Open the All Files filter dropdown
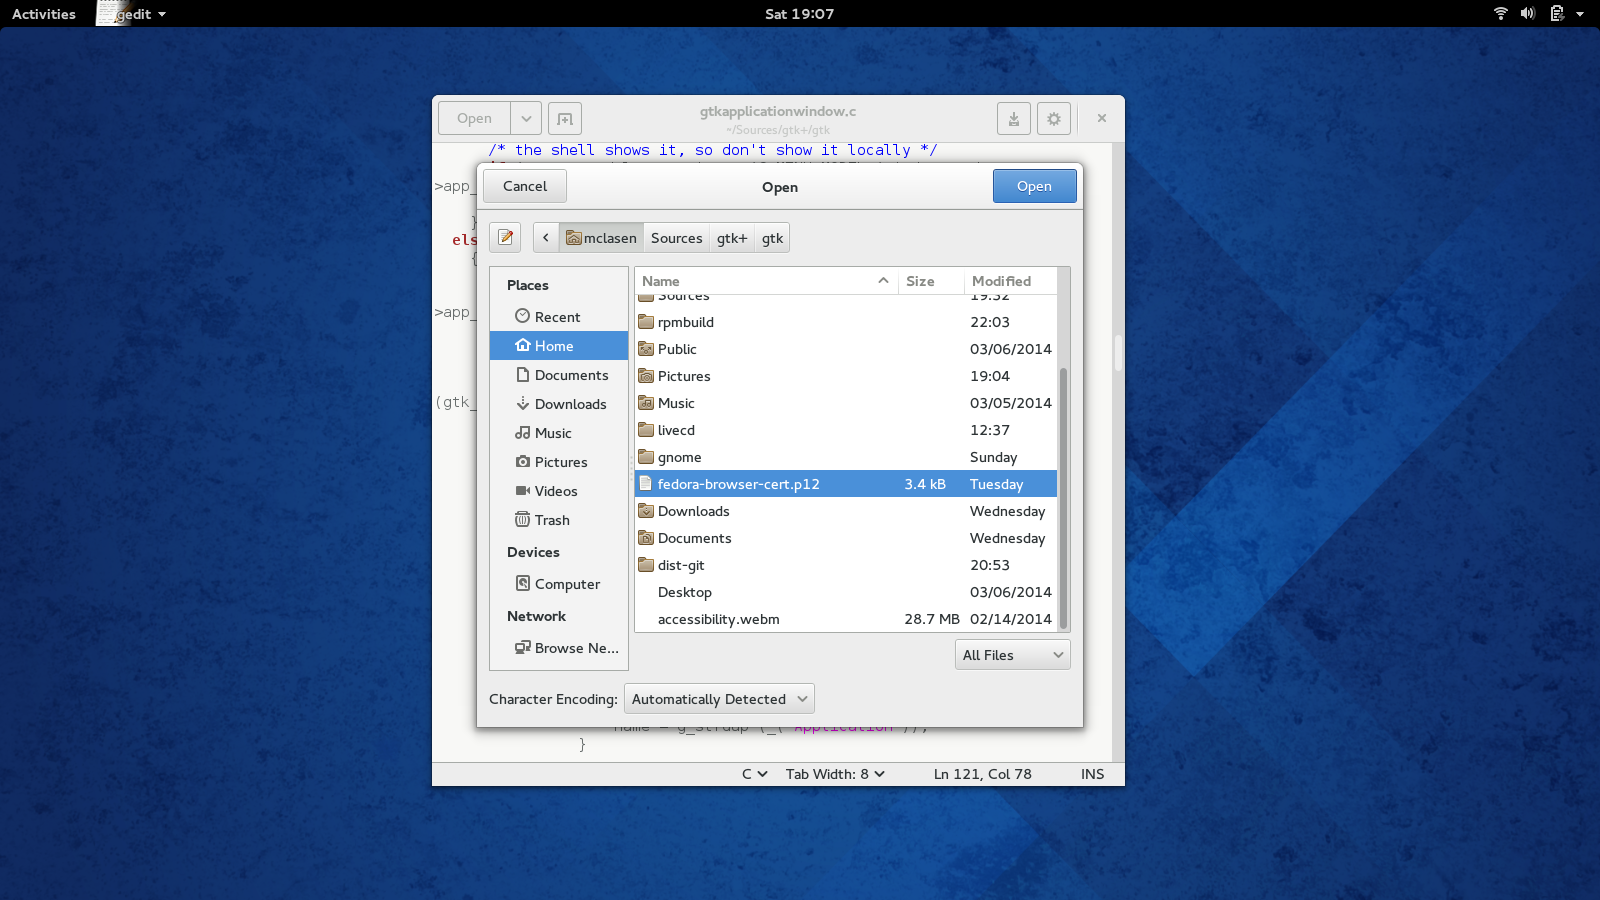1600x900 pixels. (1012, 655)
